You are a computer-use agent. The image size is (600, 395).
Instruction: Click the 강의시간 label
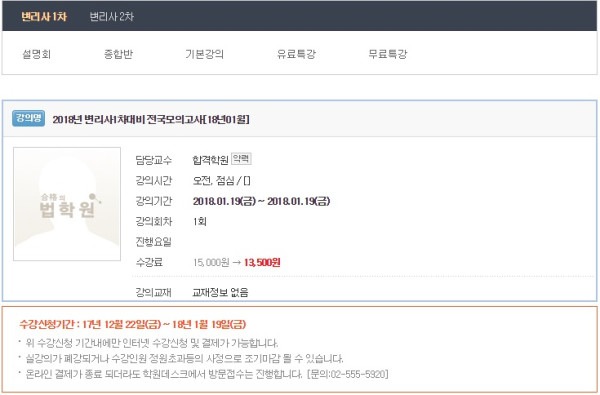[153, 180]
